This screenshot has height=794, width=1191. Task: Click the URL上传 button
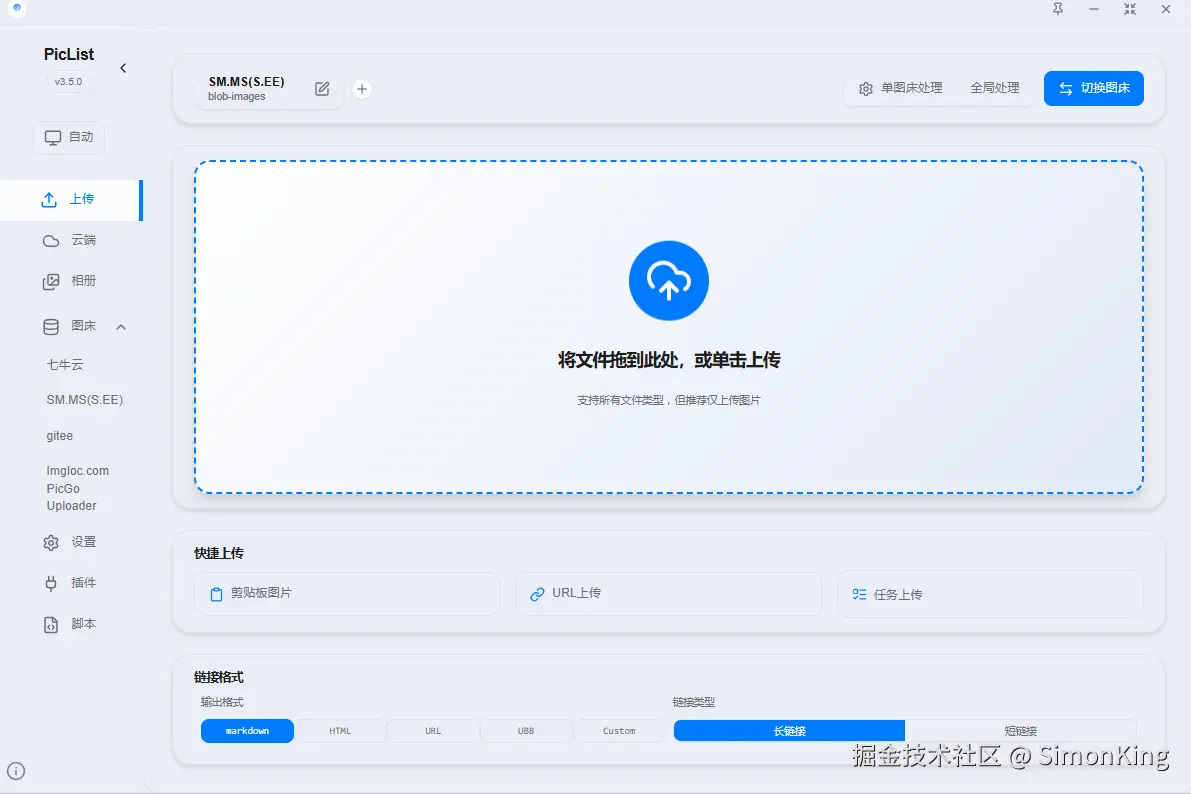point(668,593)
